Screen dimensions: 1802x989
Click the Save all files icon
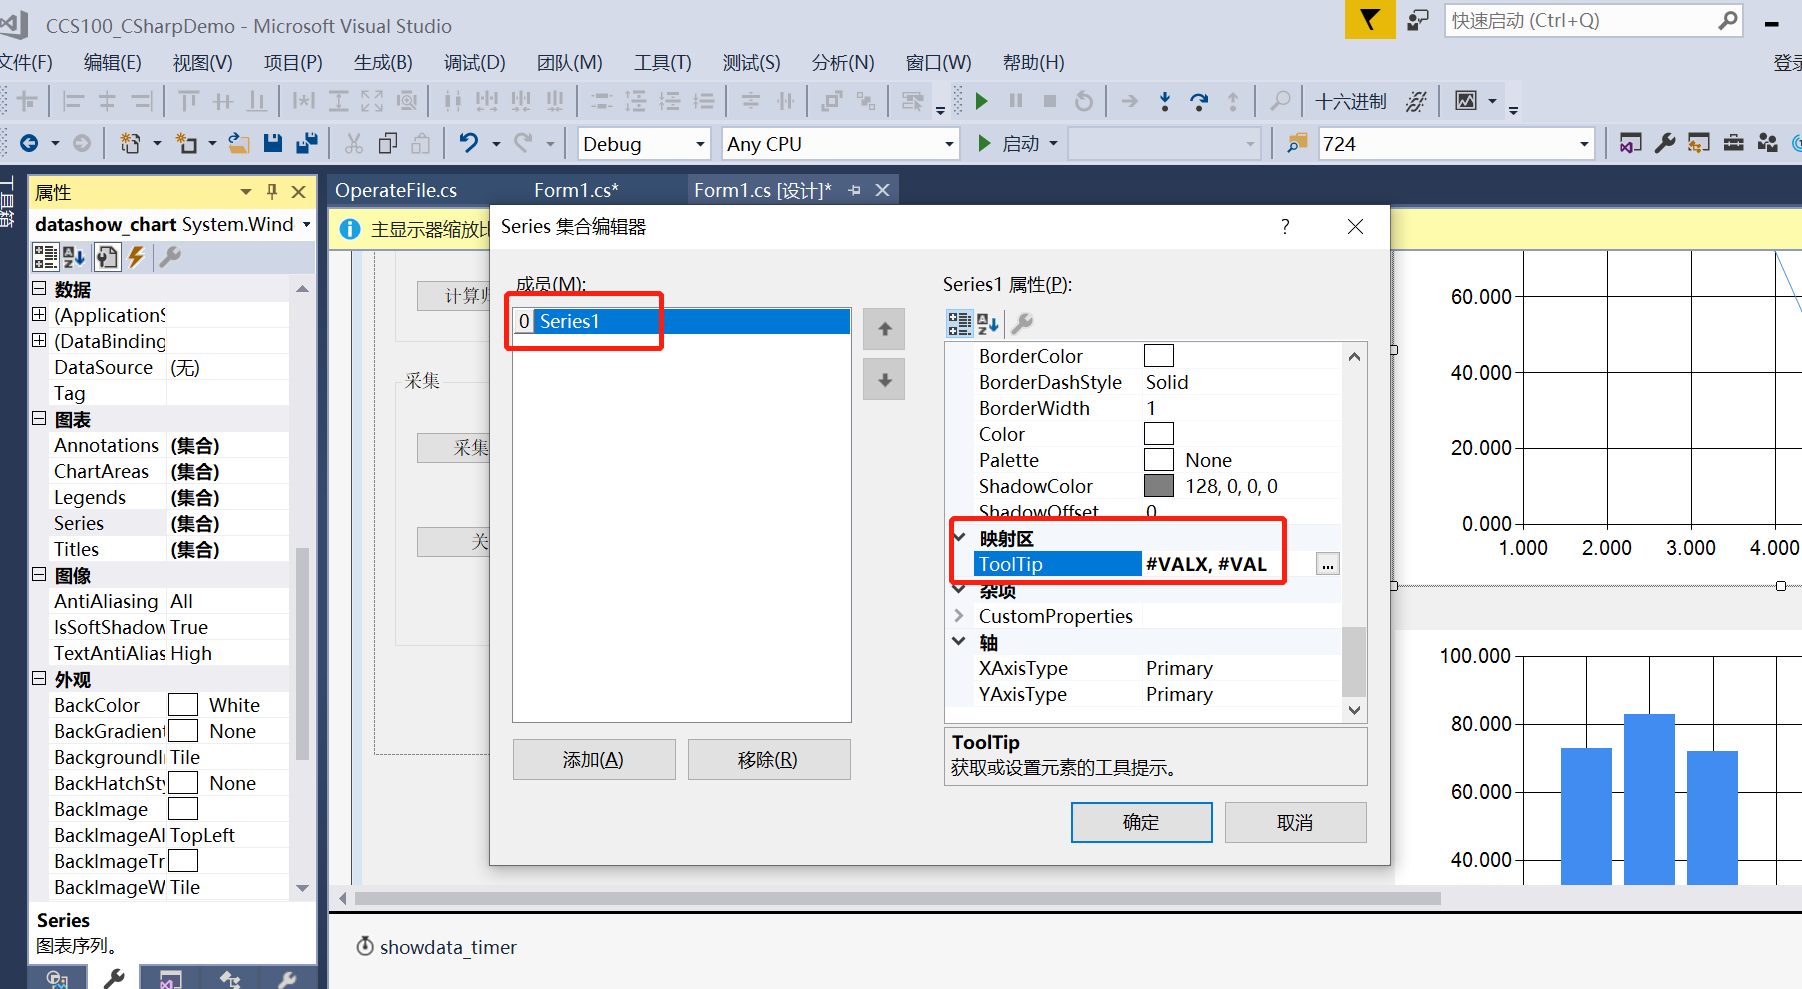click(305, 142)
